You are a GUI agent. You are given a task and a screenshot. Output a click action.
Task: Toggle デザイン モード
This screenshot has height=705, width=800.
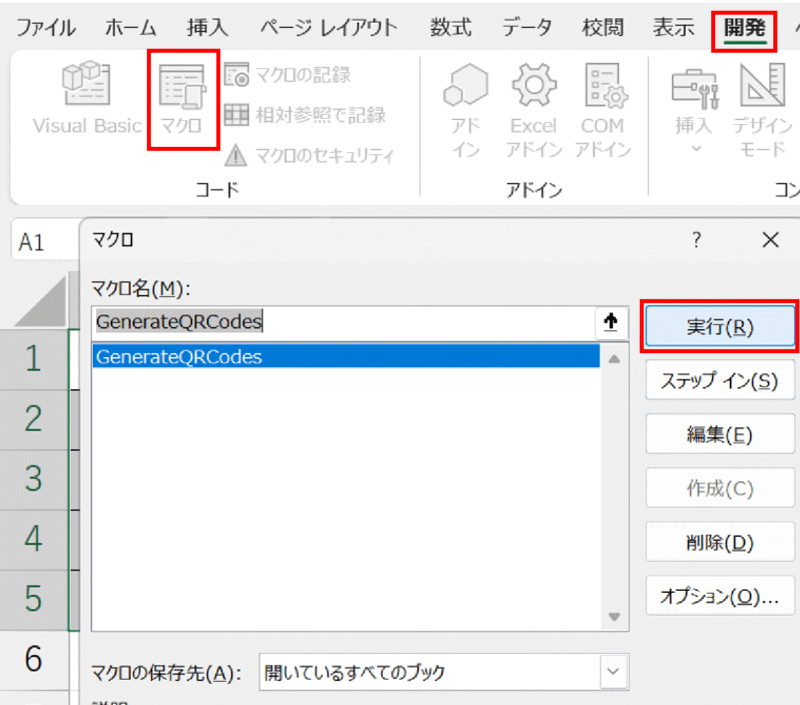(x=762, y=110)
